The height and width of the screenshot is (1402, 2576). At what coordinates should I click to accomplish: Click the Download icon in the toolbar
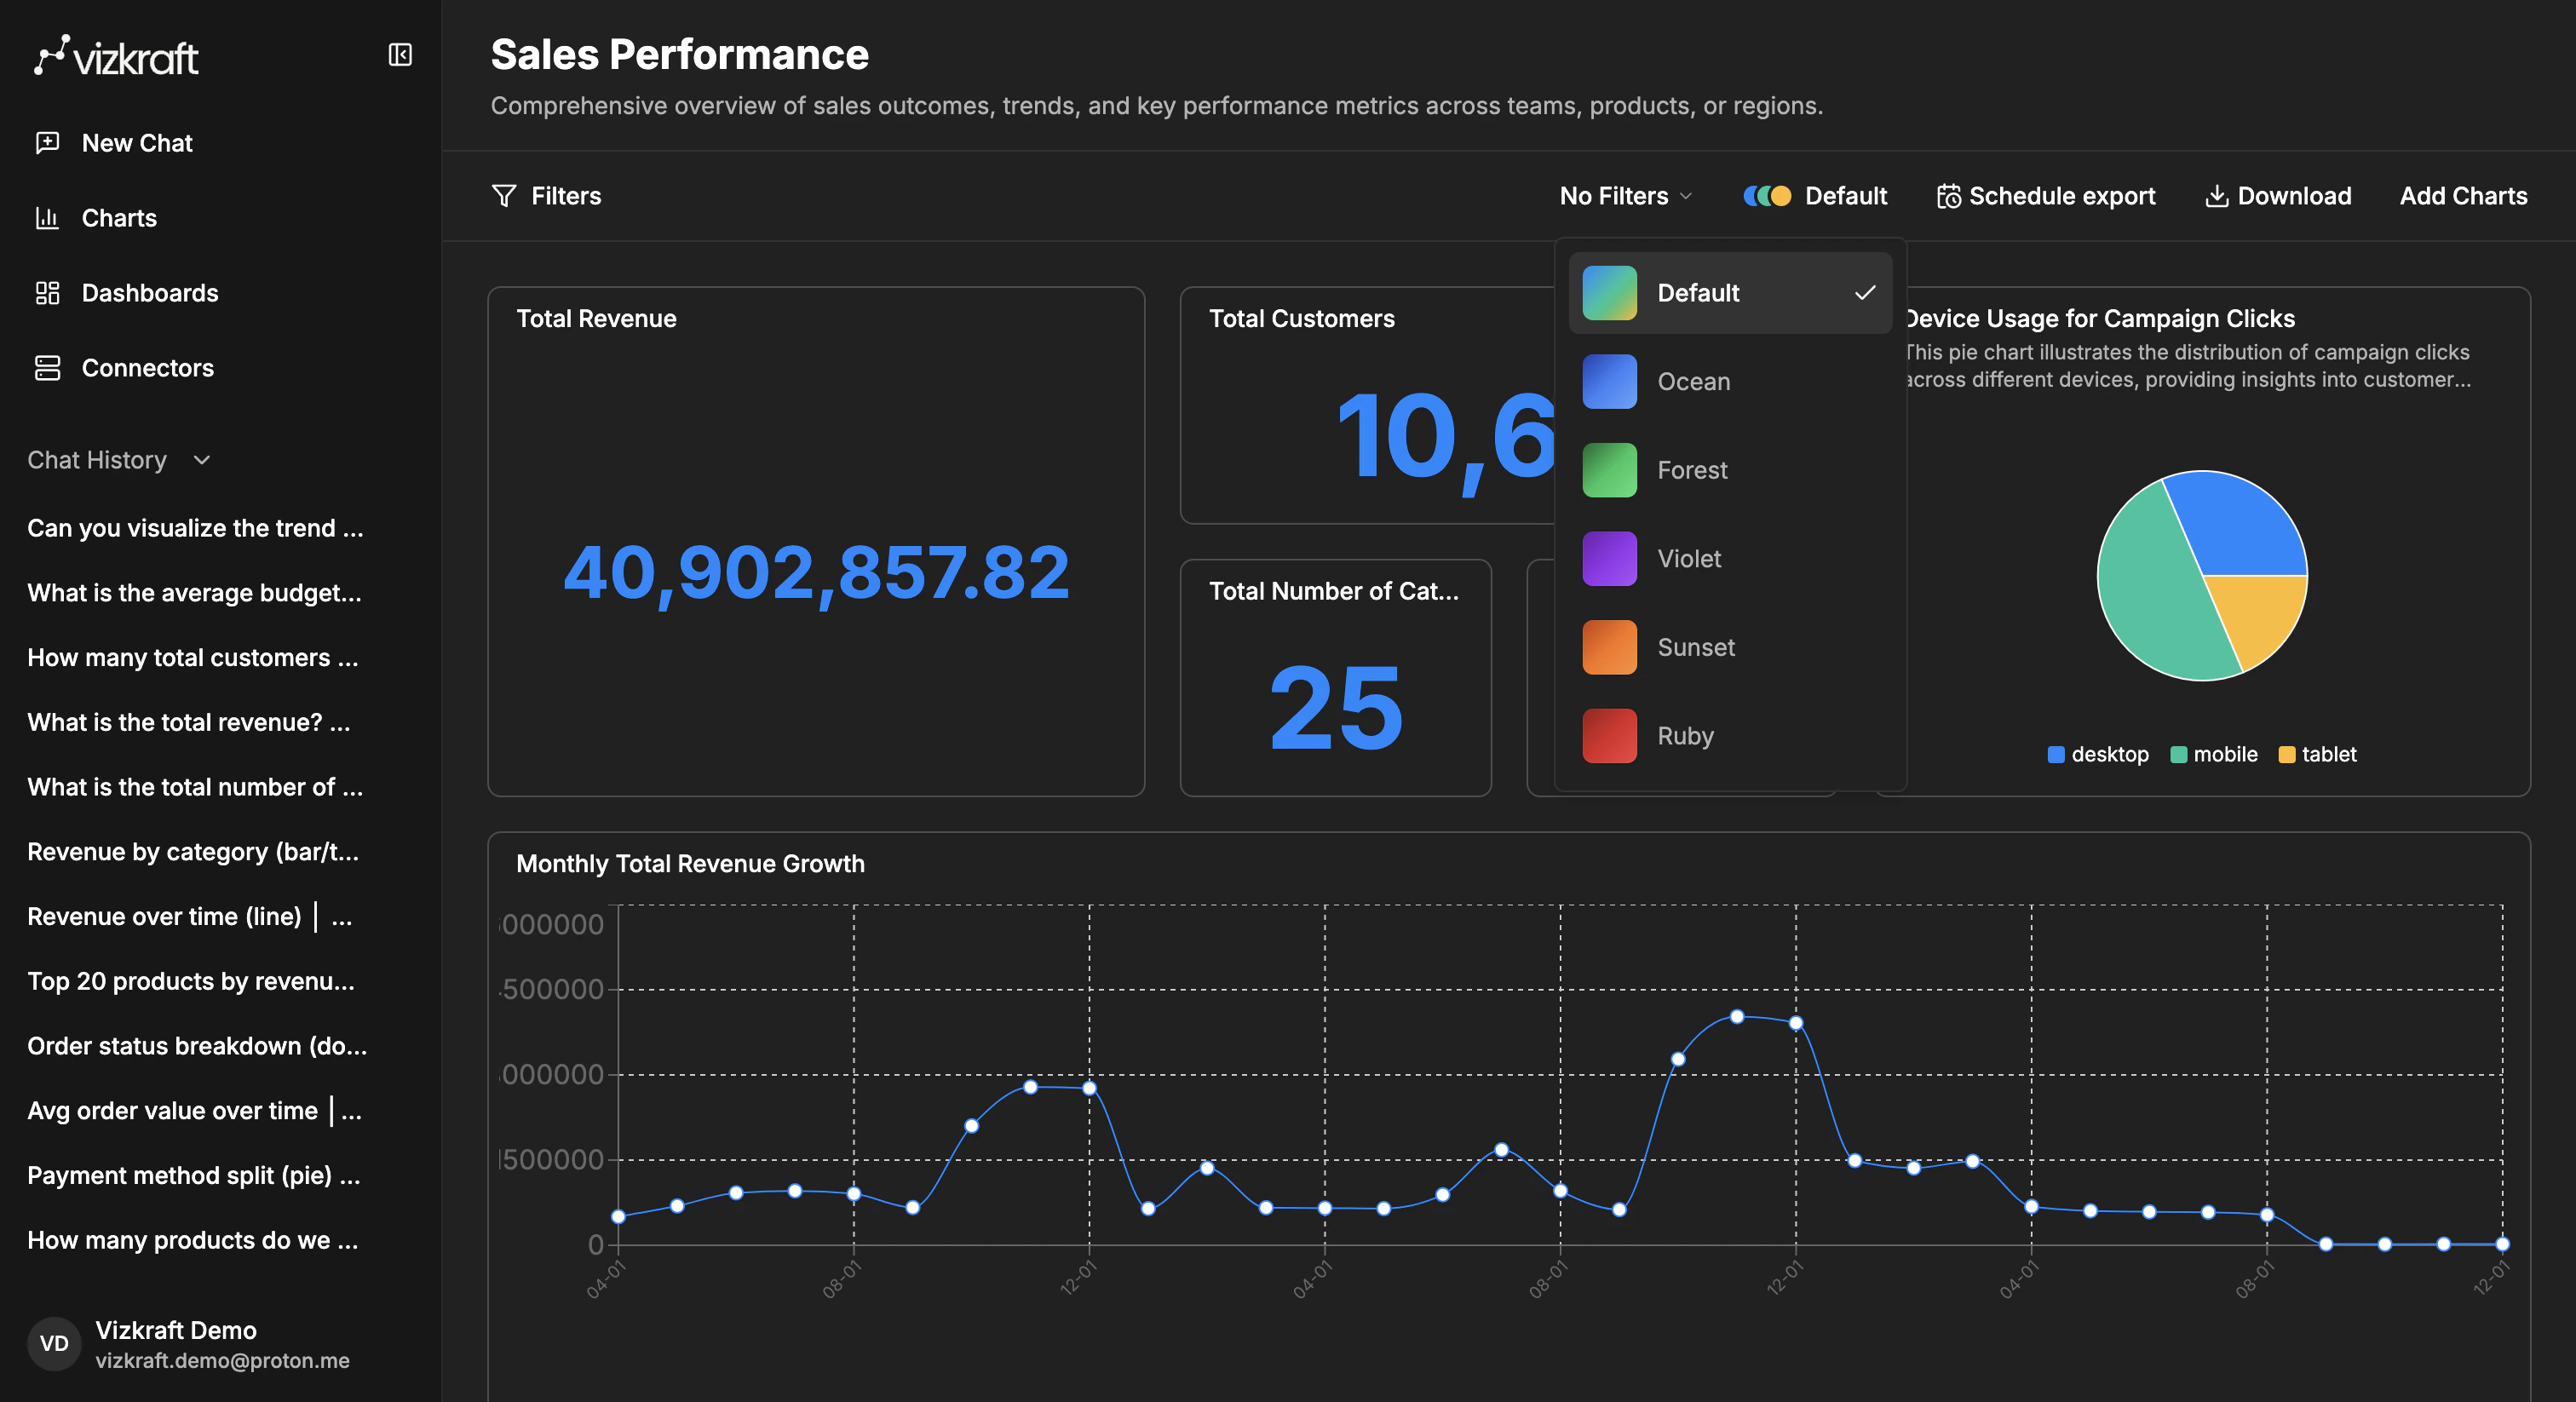(2217, 196)
